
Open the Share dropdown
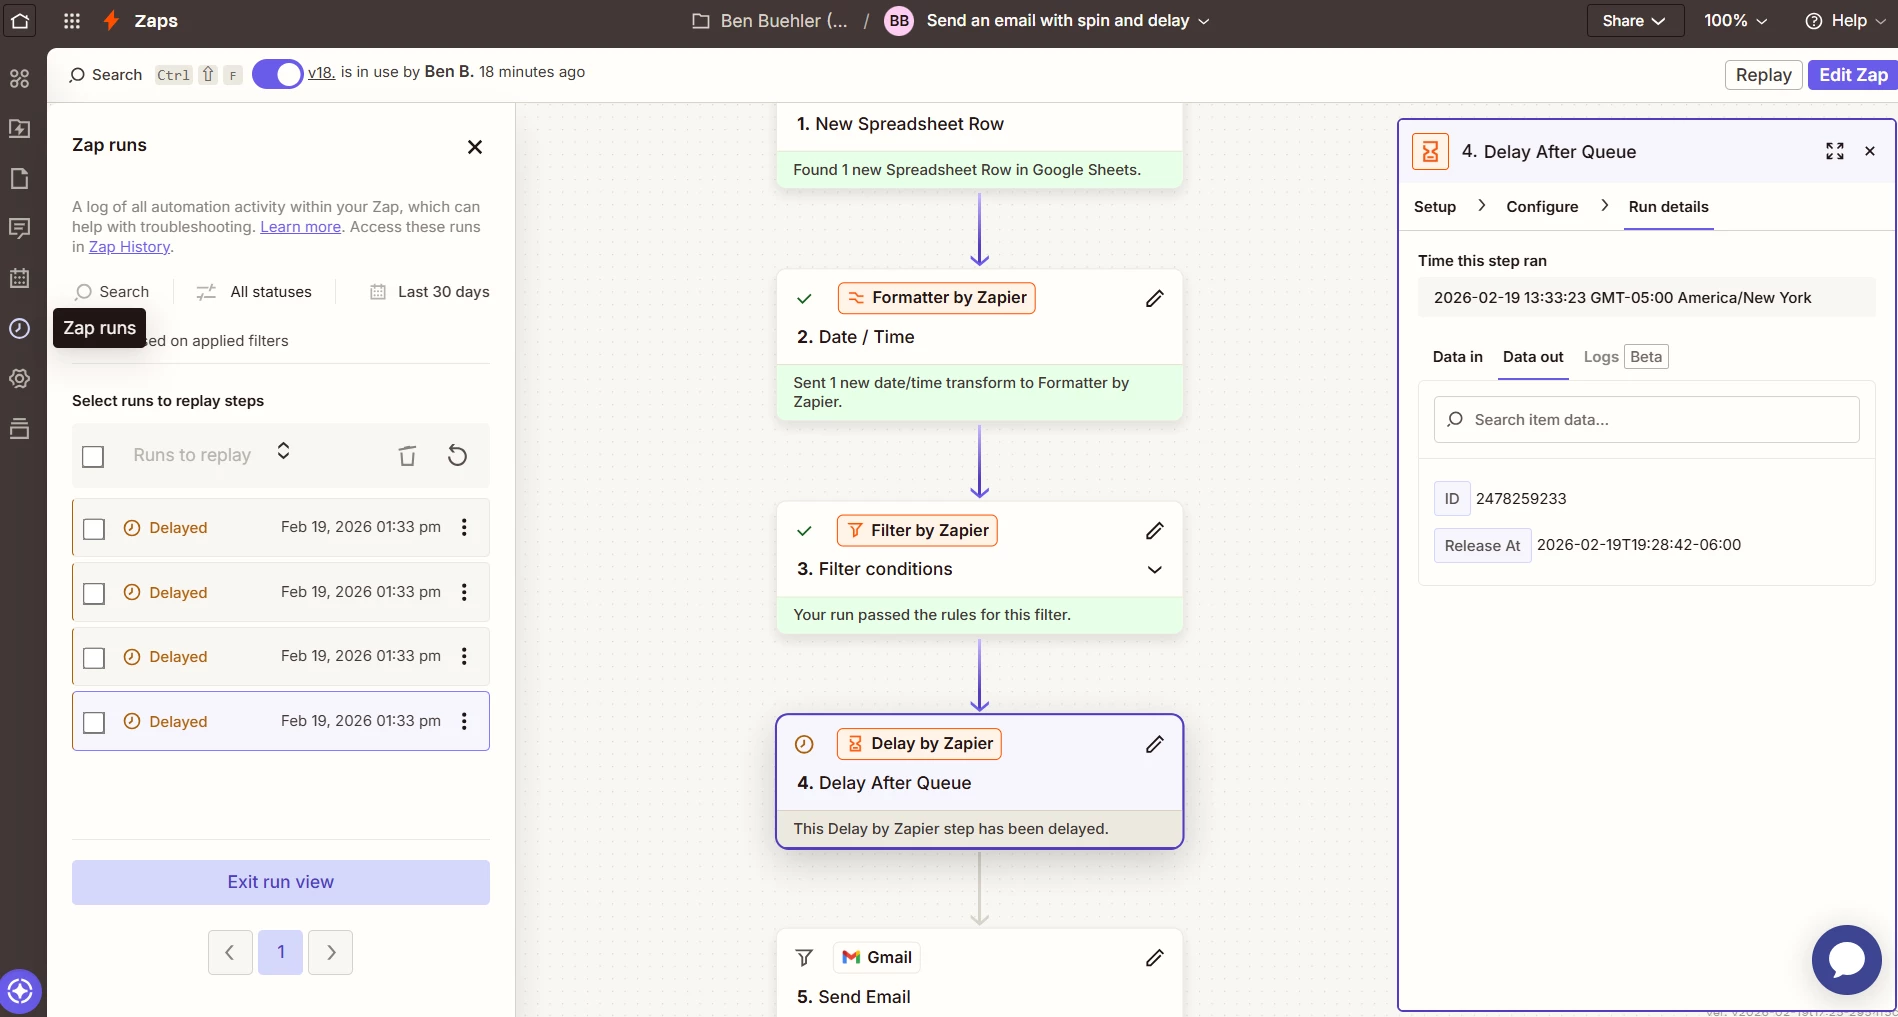tap(1634, 21)
